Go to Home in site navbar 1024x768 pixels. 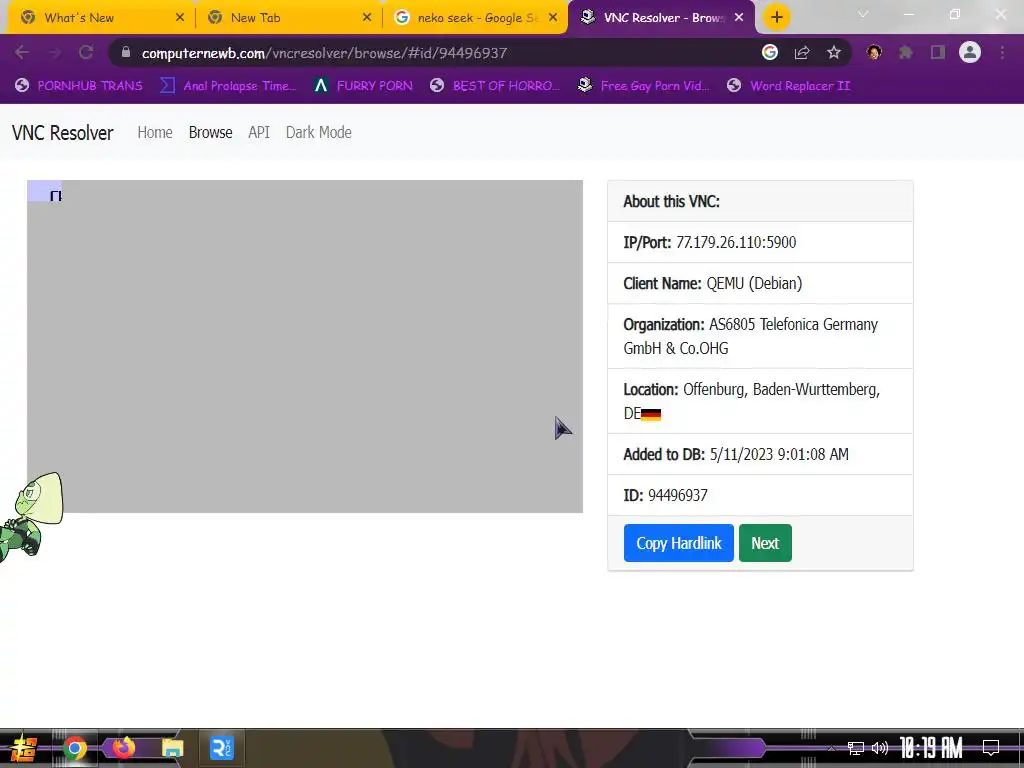pos(155,133)
